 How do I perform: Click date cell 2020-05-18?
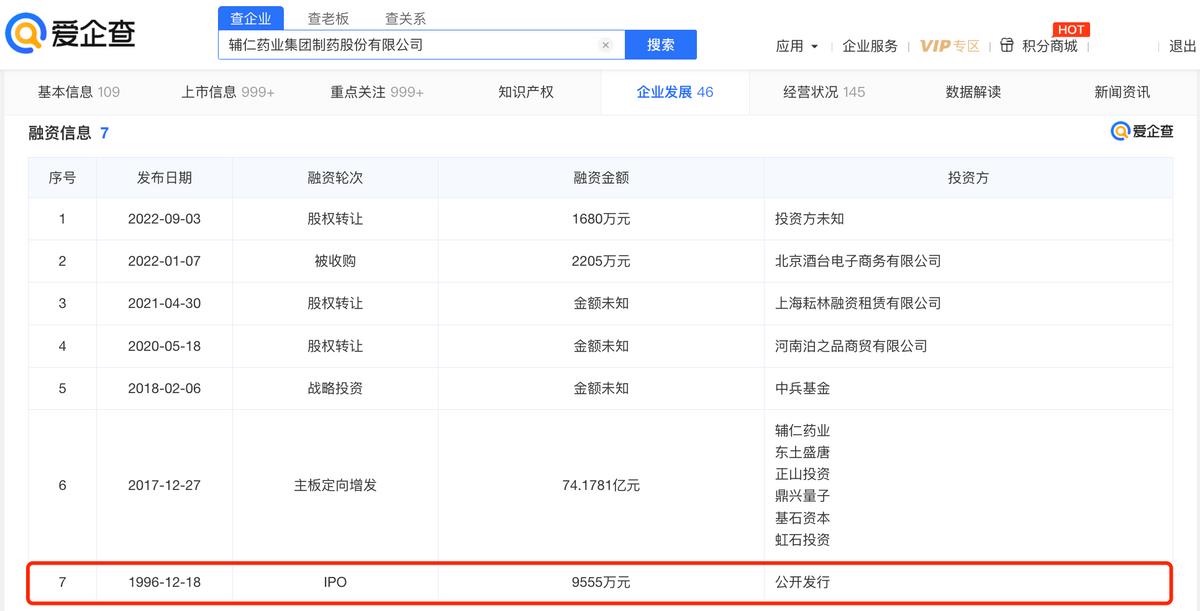(164, 346)
